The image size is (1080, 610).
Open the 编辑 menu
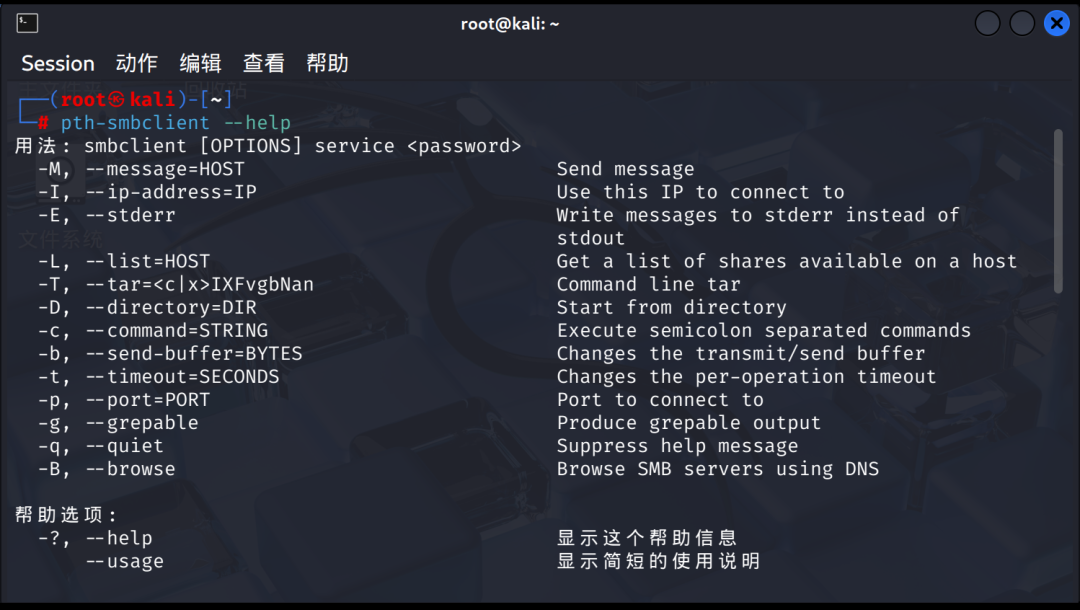click(x=200, y=63)
